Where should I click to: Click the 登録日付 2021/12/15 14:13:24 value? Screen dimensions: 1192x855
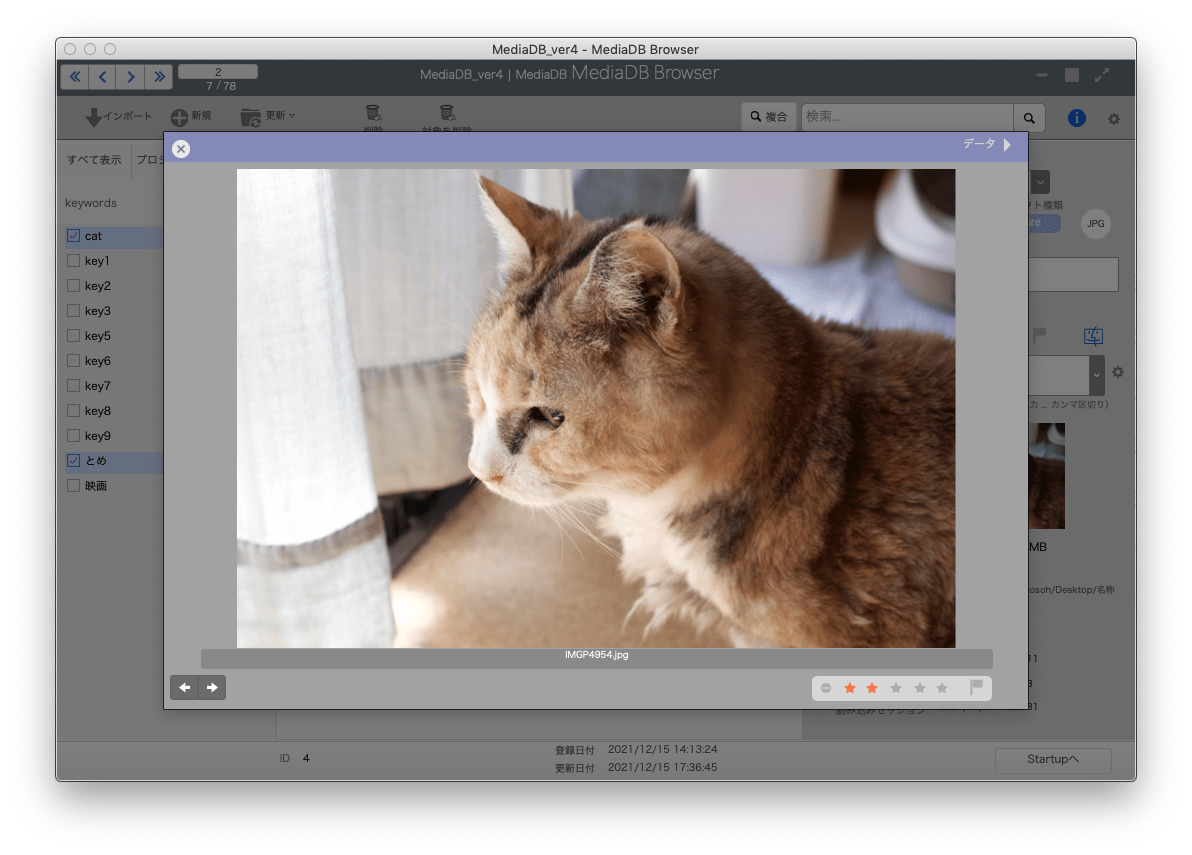pyautogui.click(x=663, y=749)
